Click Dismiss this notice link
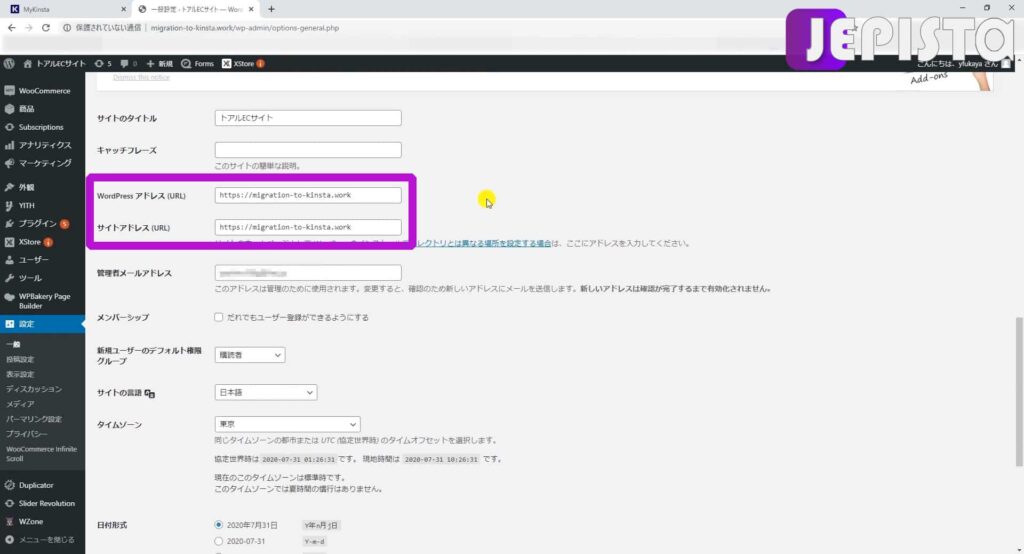Image resolution: width=1024 pixels, height=554 pixels. (x=141, y=77)
